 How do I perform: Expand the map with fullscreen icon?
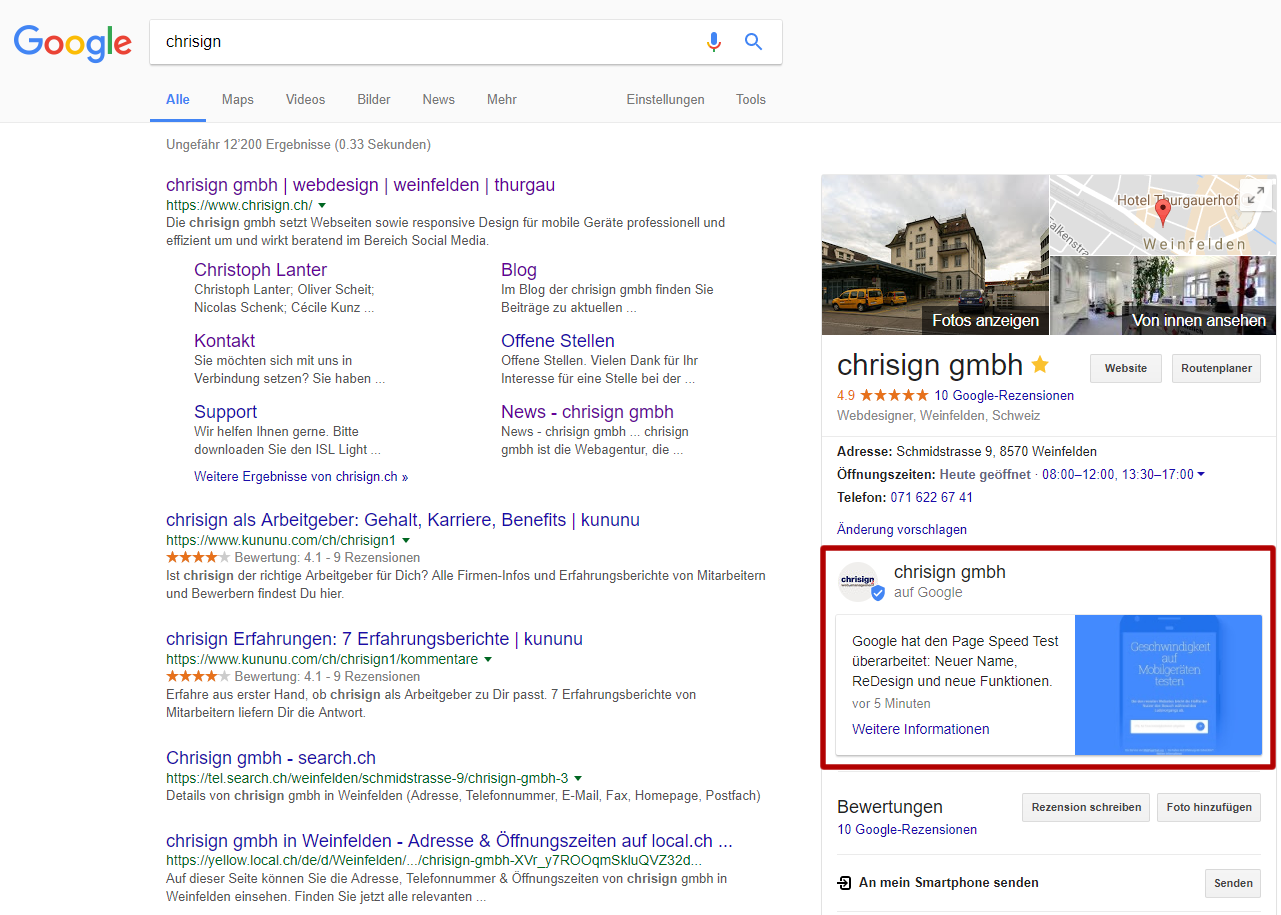1255,195
